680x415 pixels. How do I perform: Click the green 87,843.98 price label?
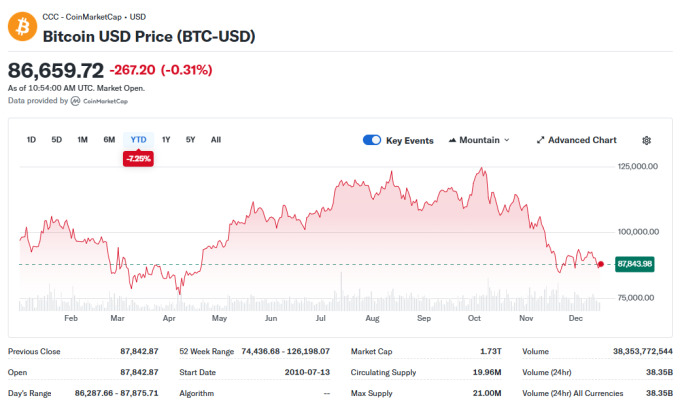[x=634, y=264]
